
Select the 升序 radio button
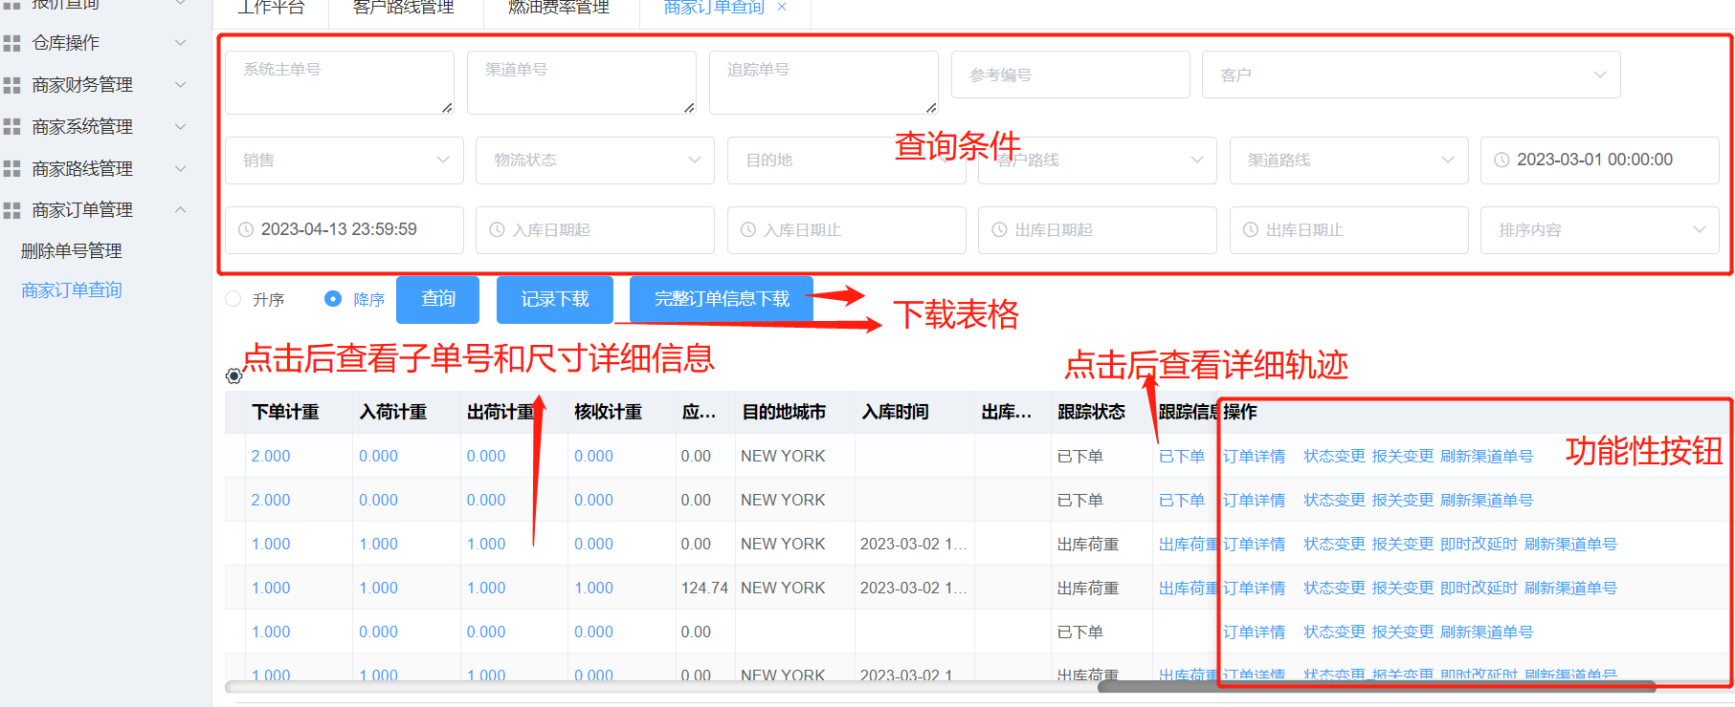pyautogui.click(x=234, y=299)
